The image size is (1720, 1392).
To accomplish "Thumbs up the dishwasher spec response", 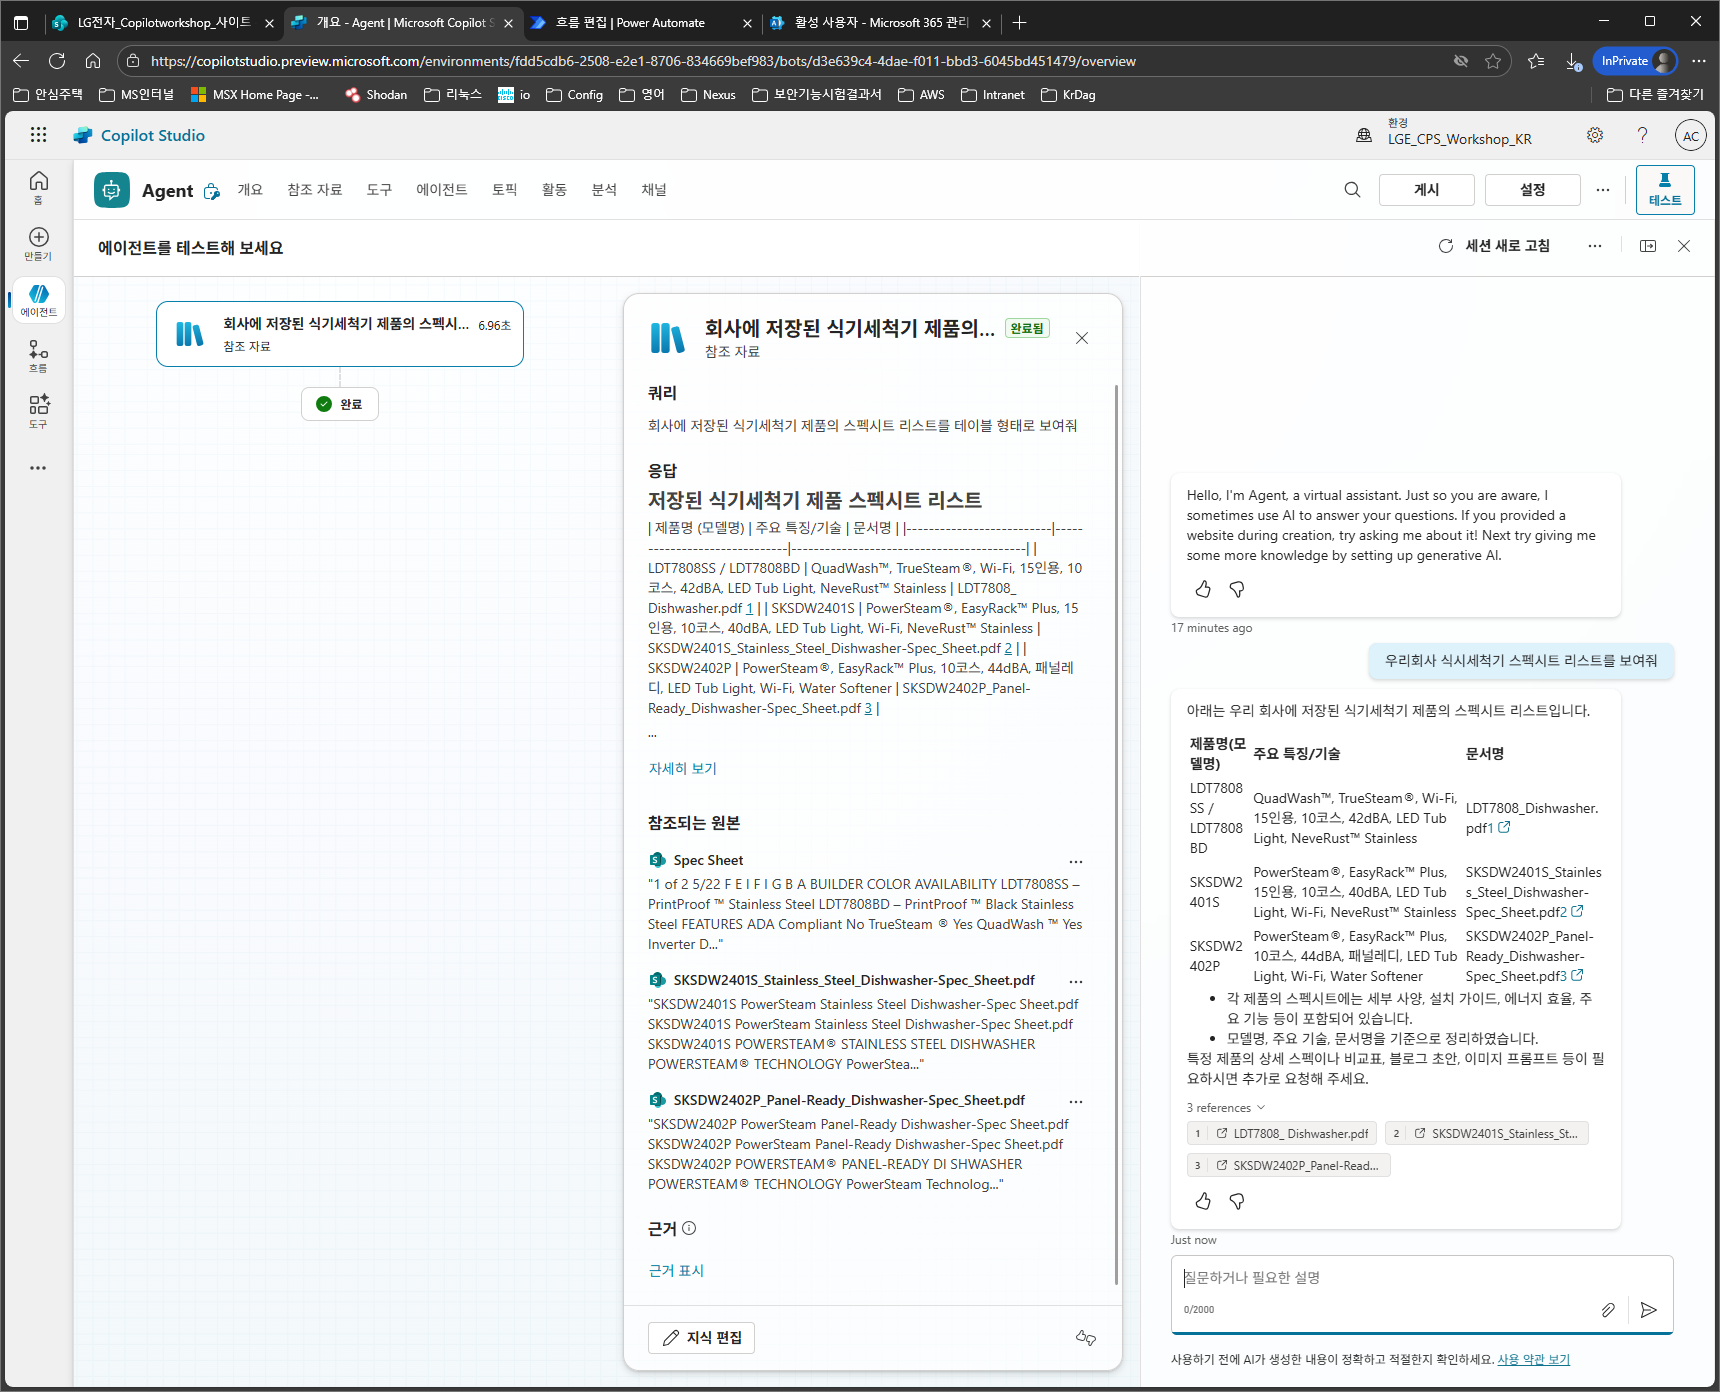I will tap(1203, 1201).
